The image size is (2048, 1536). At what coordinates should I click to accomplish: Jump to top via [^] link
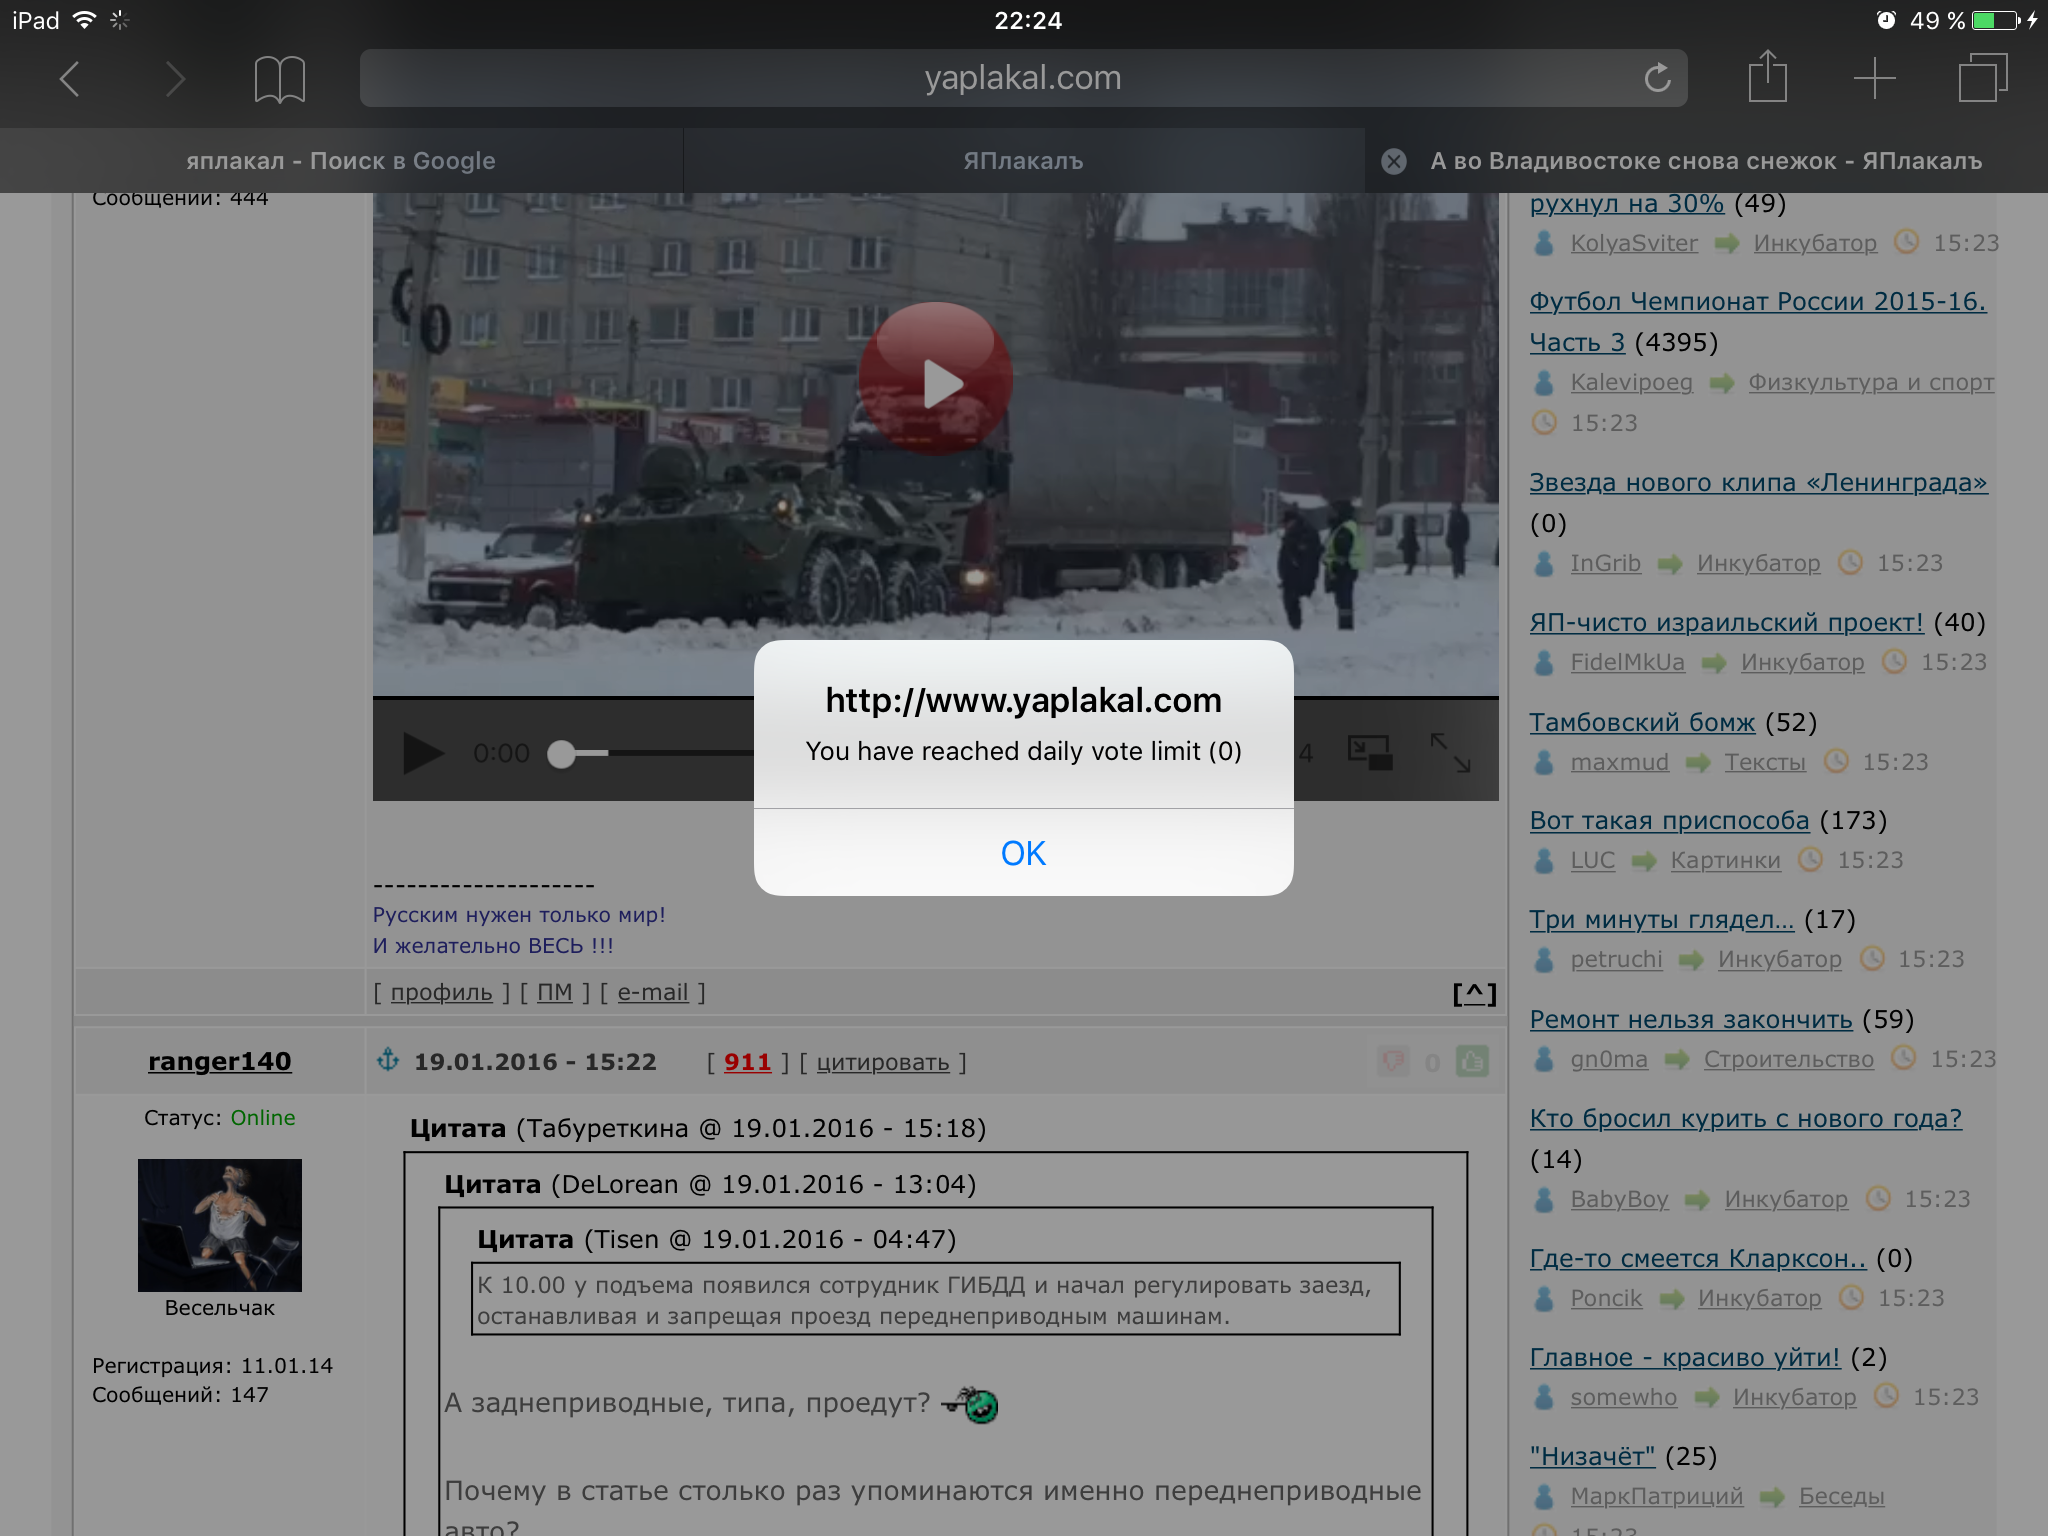tap(1474, 993)
